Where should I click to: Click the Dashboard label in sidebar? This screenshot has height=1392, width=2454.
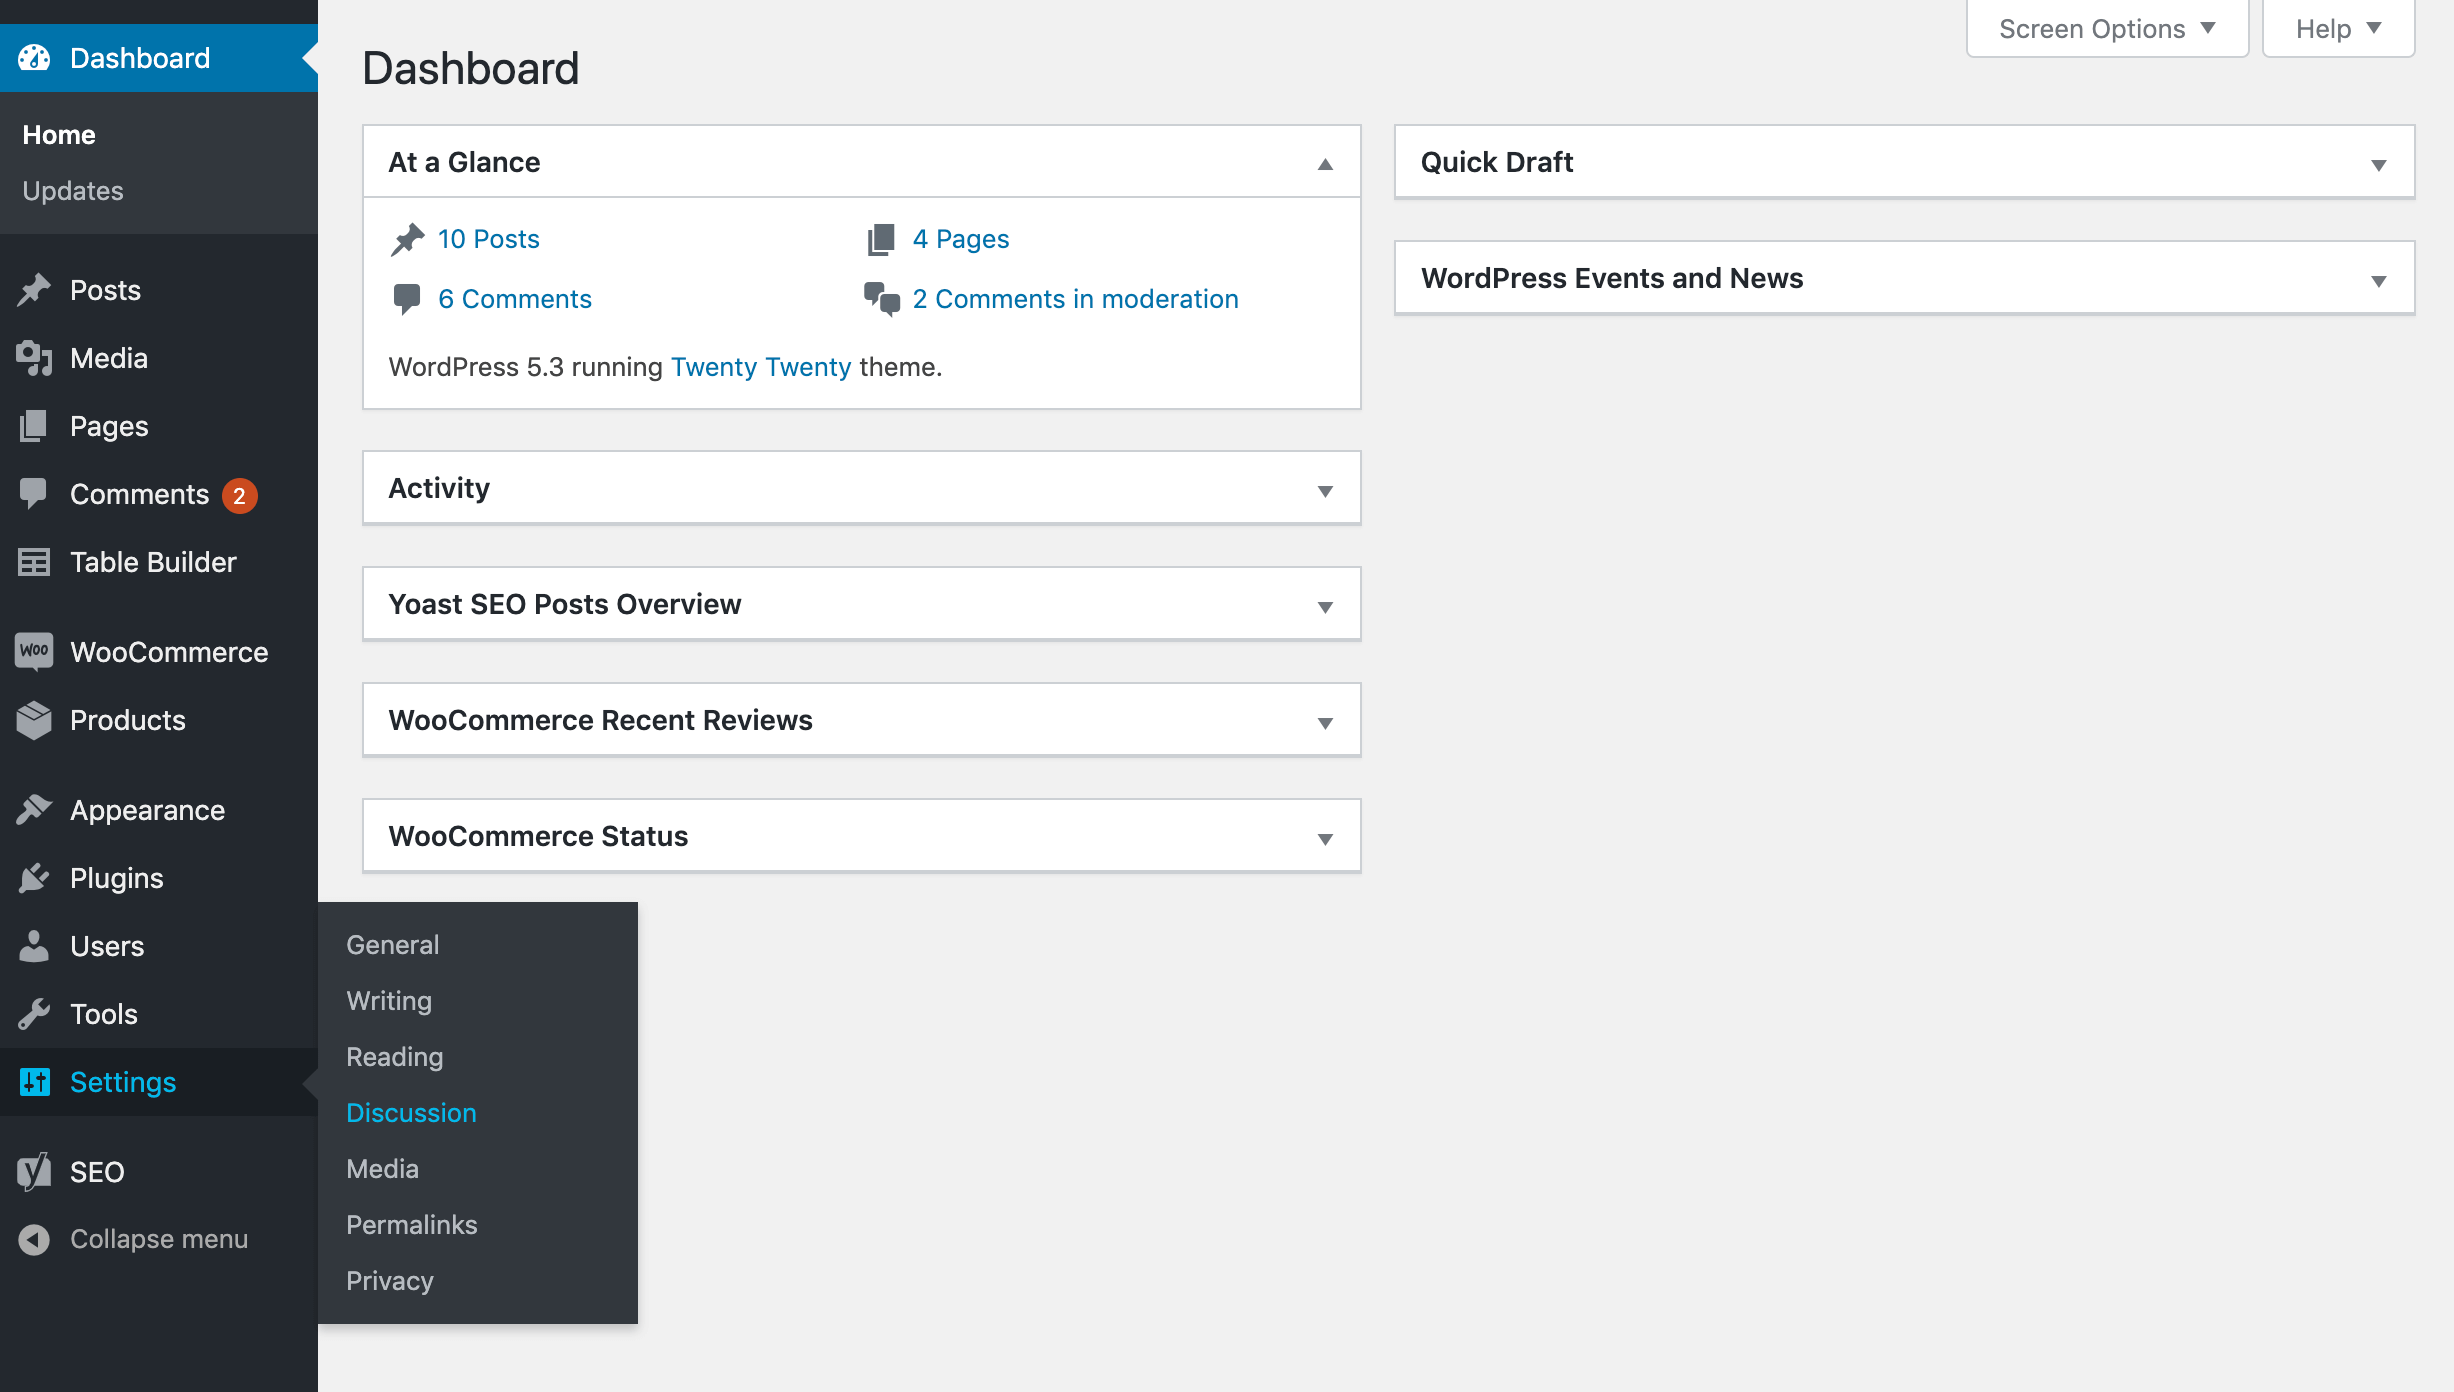(x=140, y=58)
